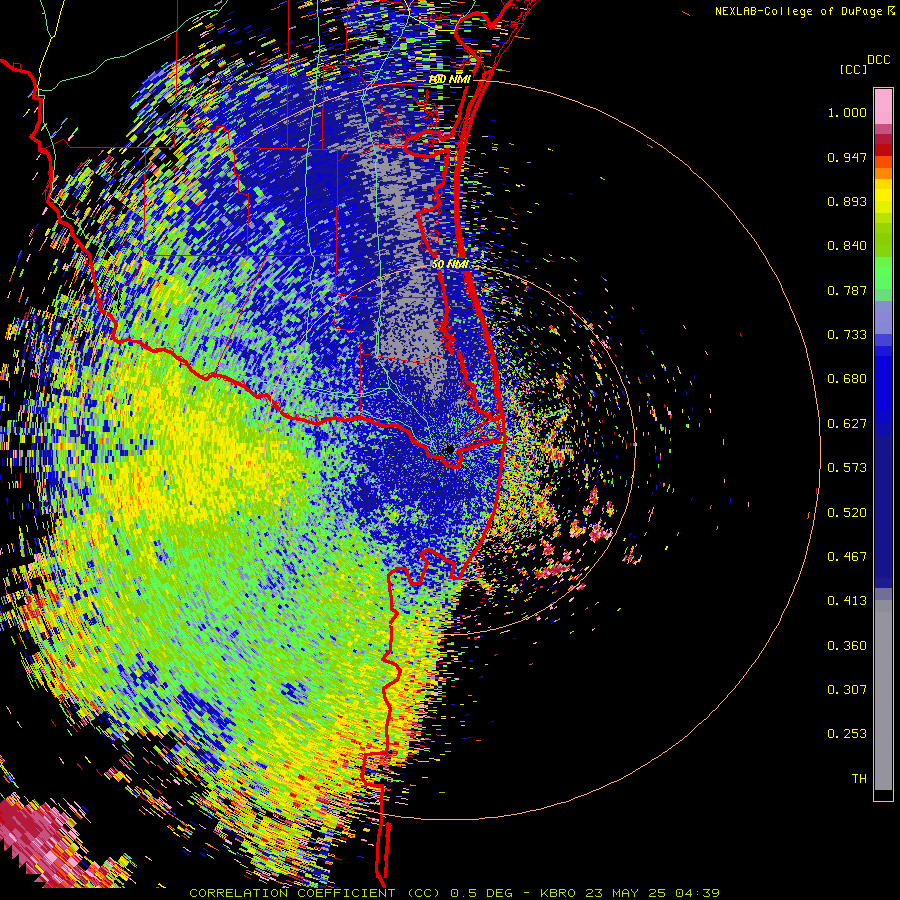The height and width of the screenshot is (900, 900).
Task: Click the 100 NMI range ring label
Action: 449,79
